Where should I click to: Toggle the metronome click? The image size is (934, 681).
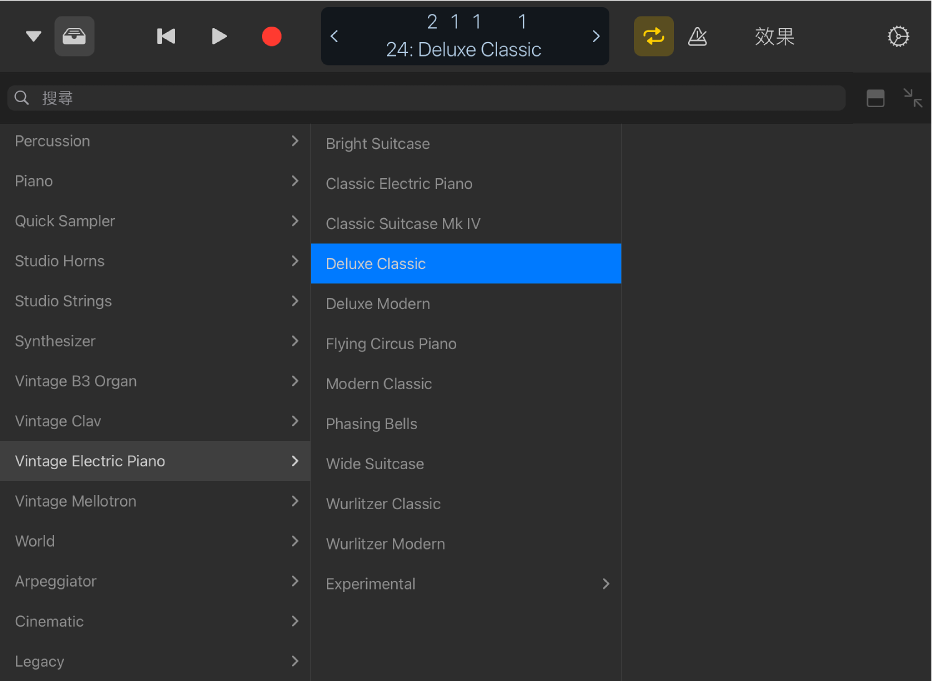tap(698, 37)
